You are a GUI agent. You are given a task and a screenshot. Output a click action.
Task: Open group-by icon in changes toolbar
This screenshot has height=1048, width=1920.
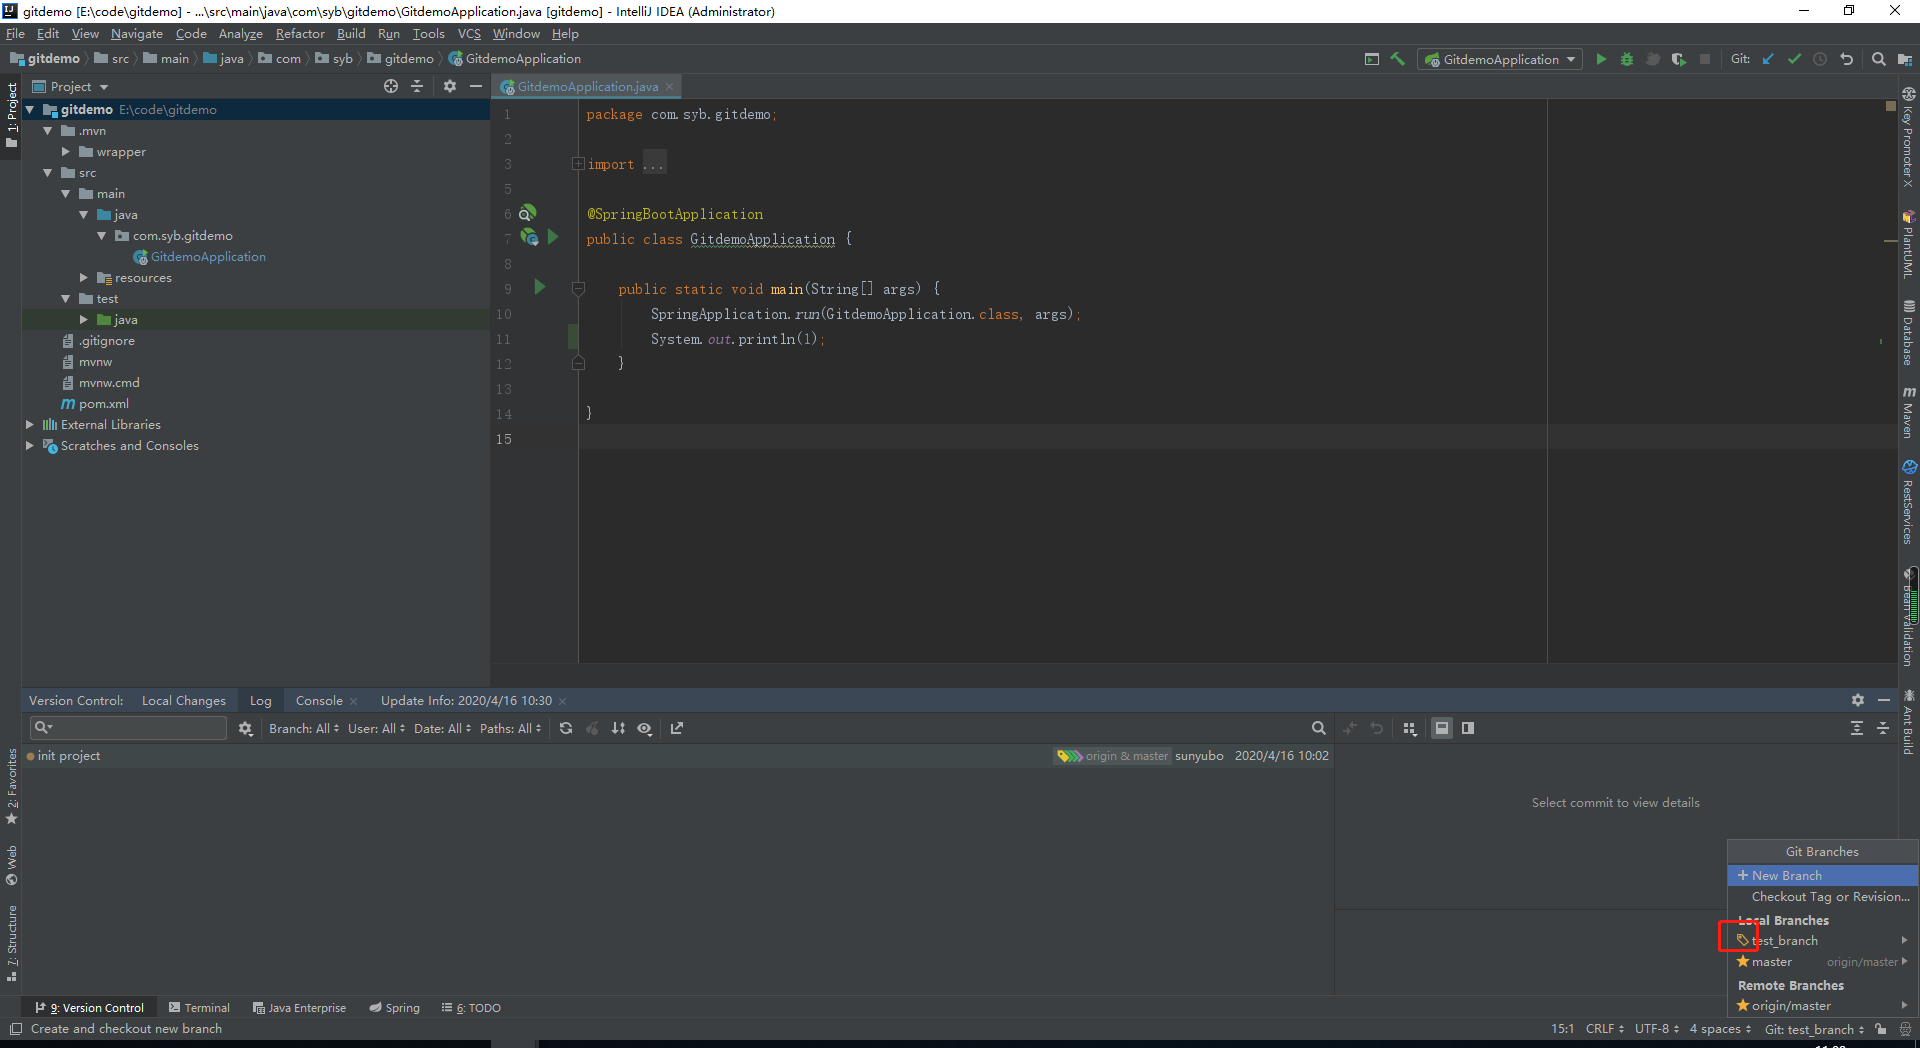click(1410, 728)
